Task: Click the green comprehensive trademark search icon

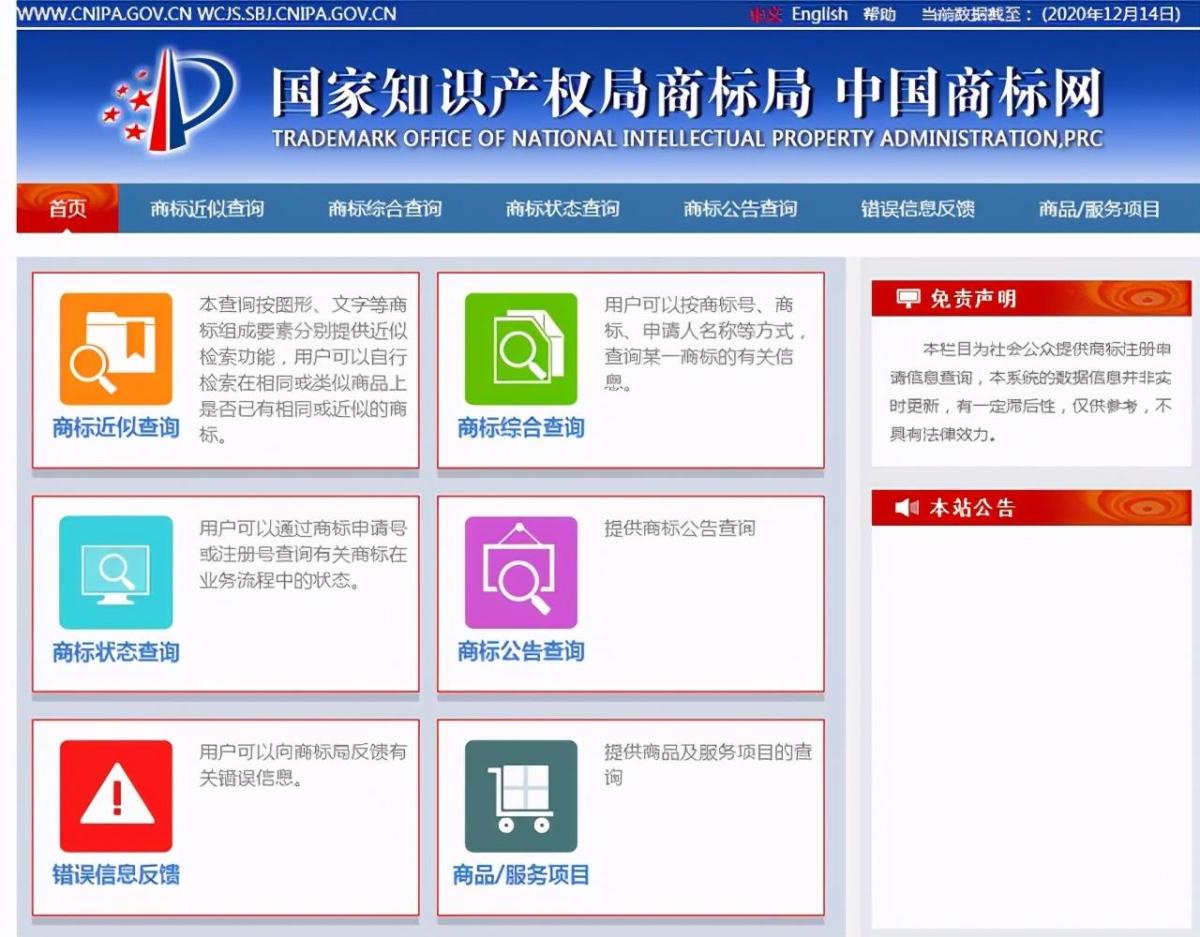Action: point(521,348)
